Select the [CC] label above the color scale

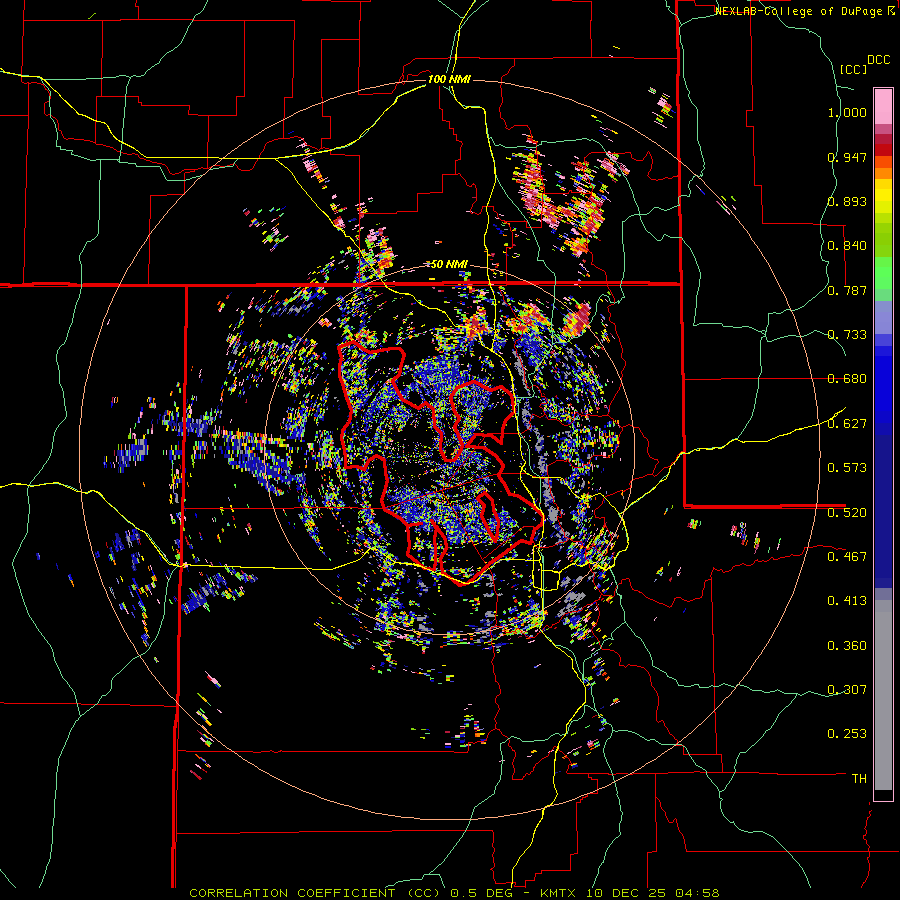pos(853,69)
